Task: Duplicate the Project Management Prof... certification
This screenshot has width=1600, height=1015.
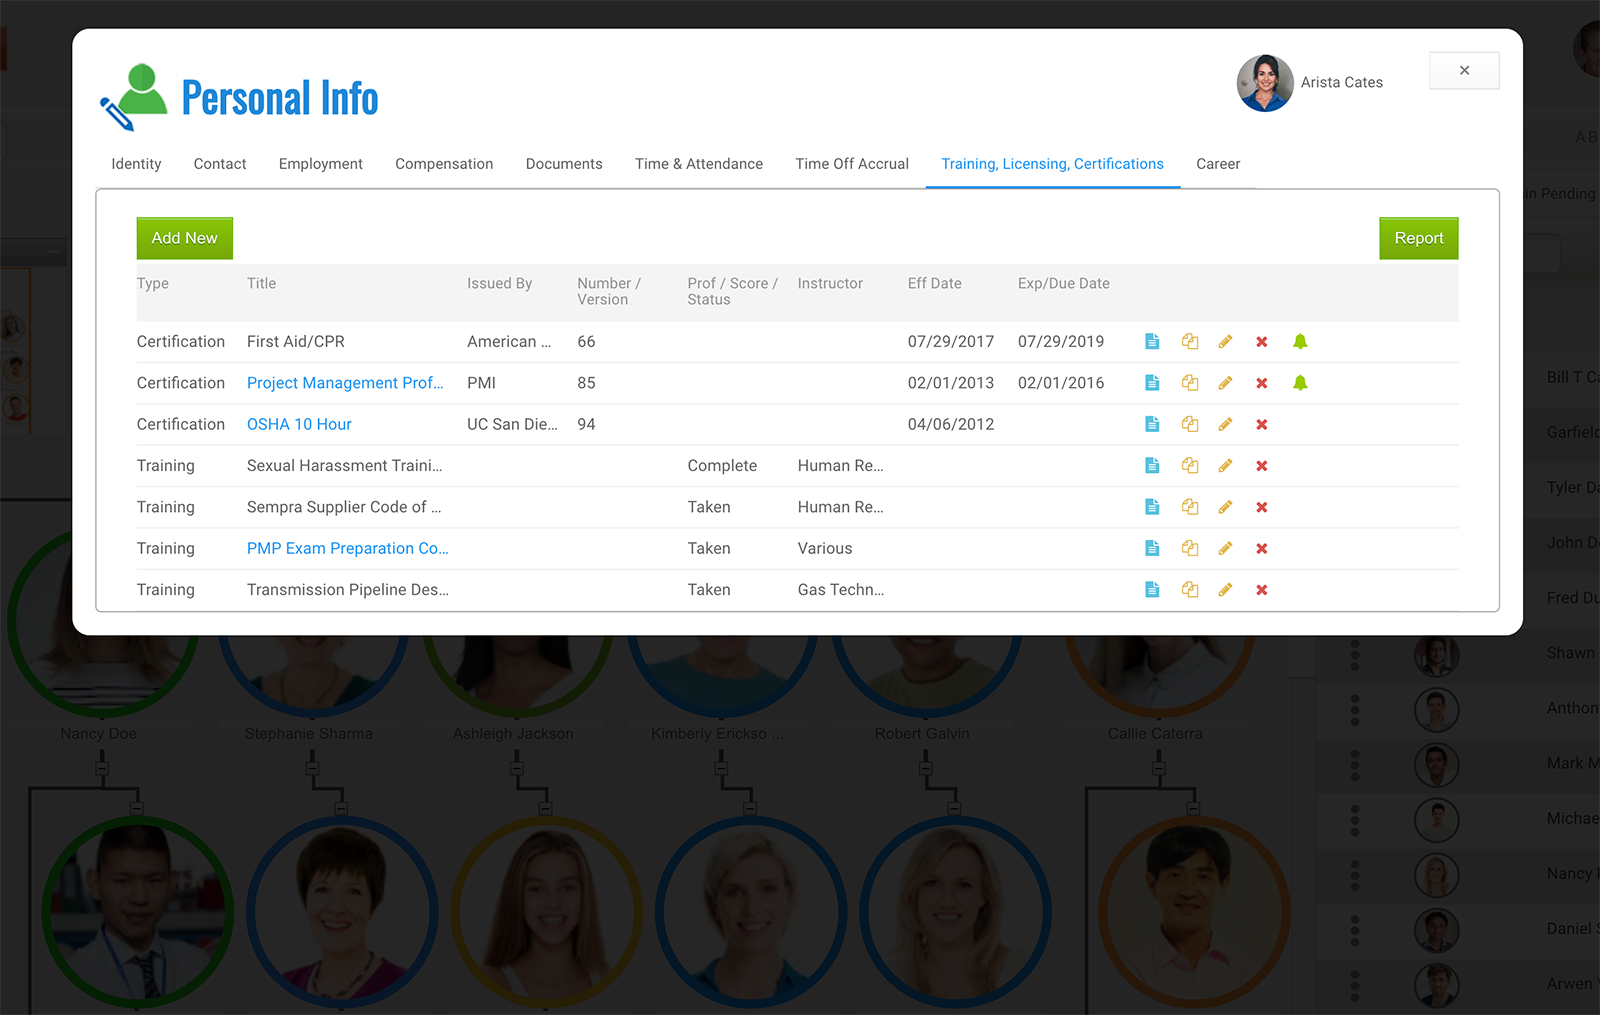Action: 1190,383
